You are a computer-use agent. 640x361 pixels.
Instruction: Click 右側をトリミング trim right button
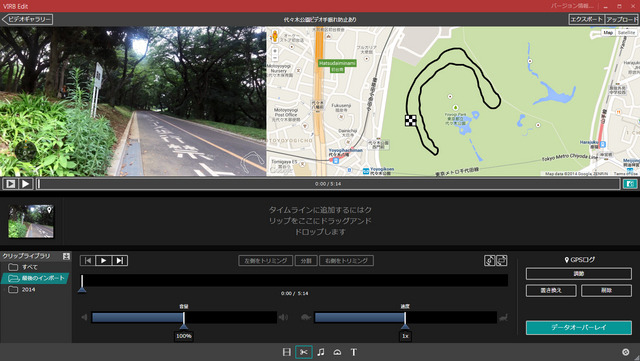346,261
